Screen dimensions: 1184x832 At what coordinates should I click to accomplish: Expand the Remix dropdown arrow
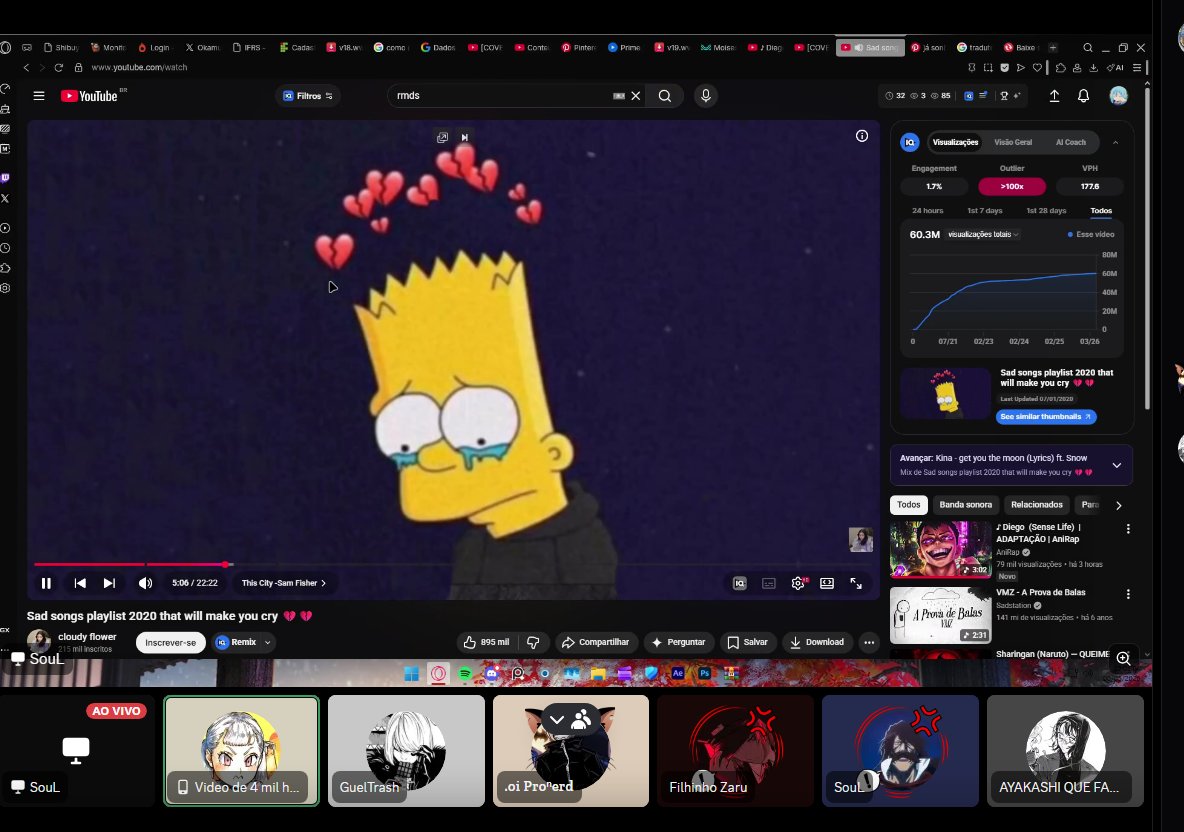click(x=267, y=642)
